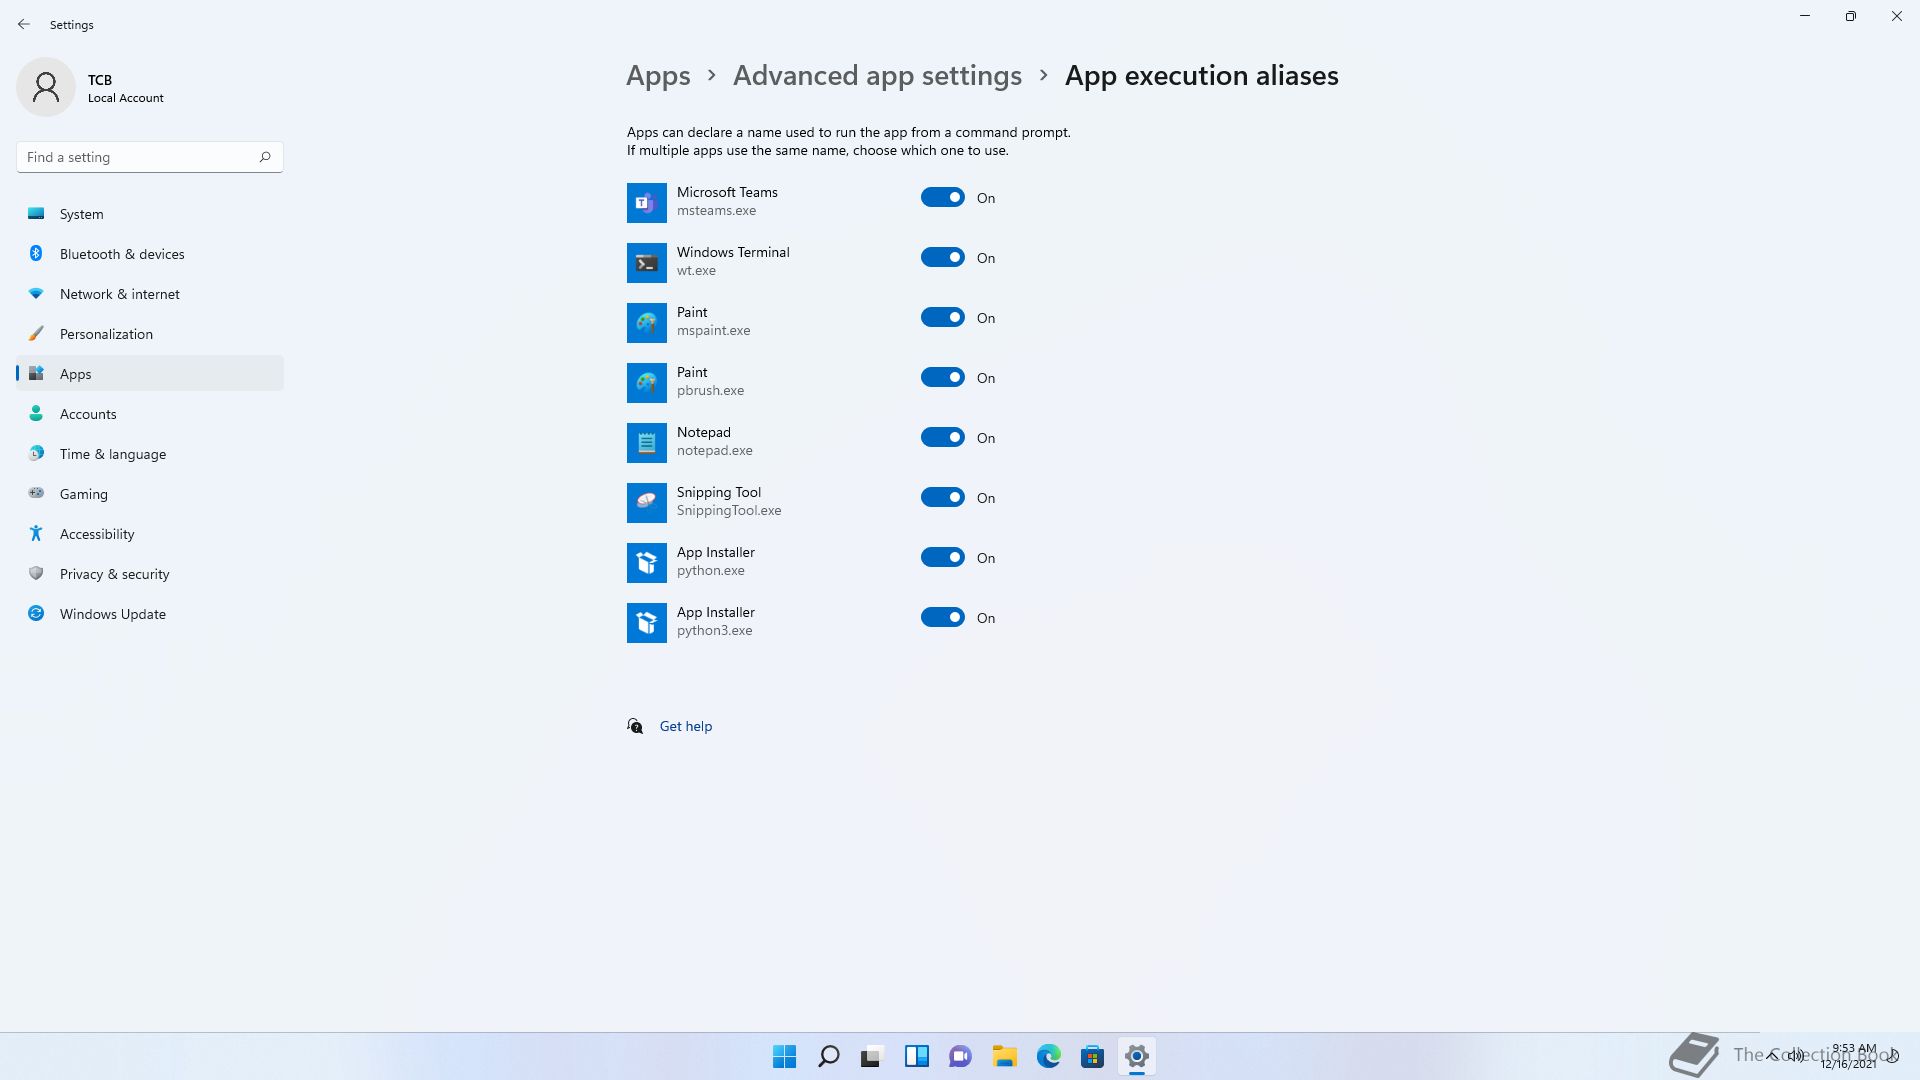This screenshot has width=1920, height=1080.
Task: Go to Network & internet settings
Action: pyautogui.click(x=150, y=294)
